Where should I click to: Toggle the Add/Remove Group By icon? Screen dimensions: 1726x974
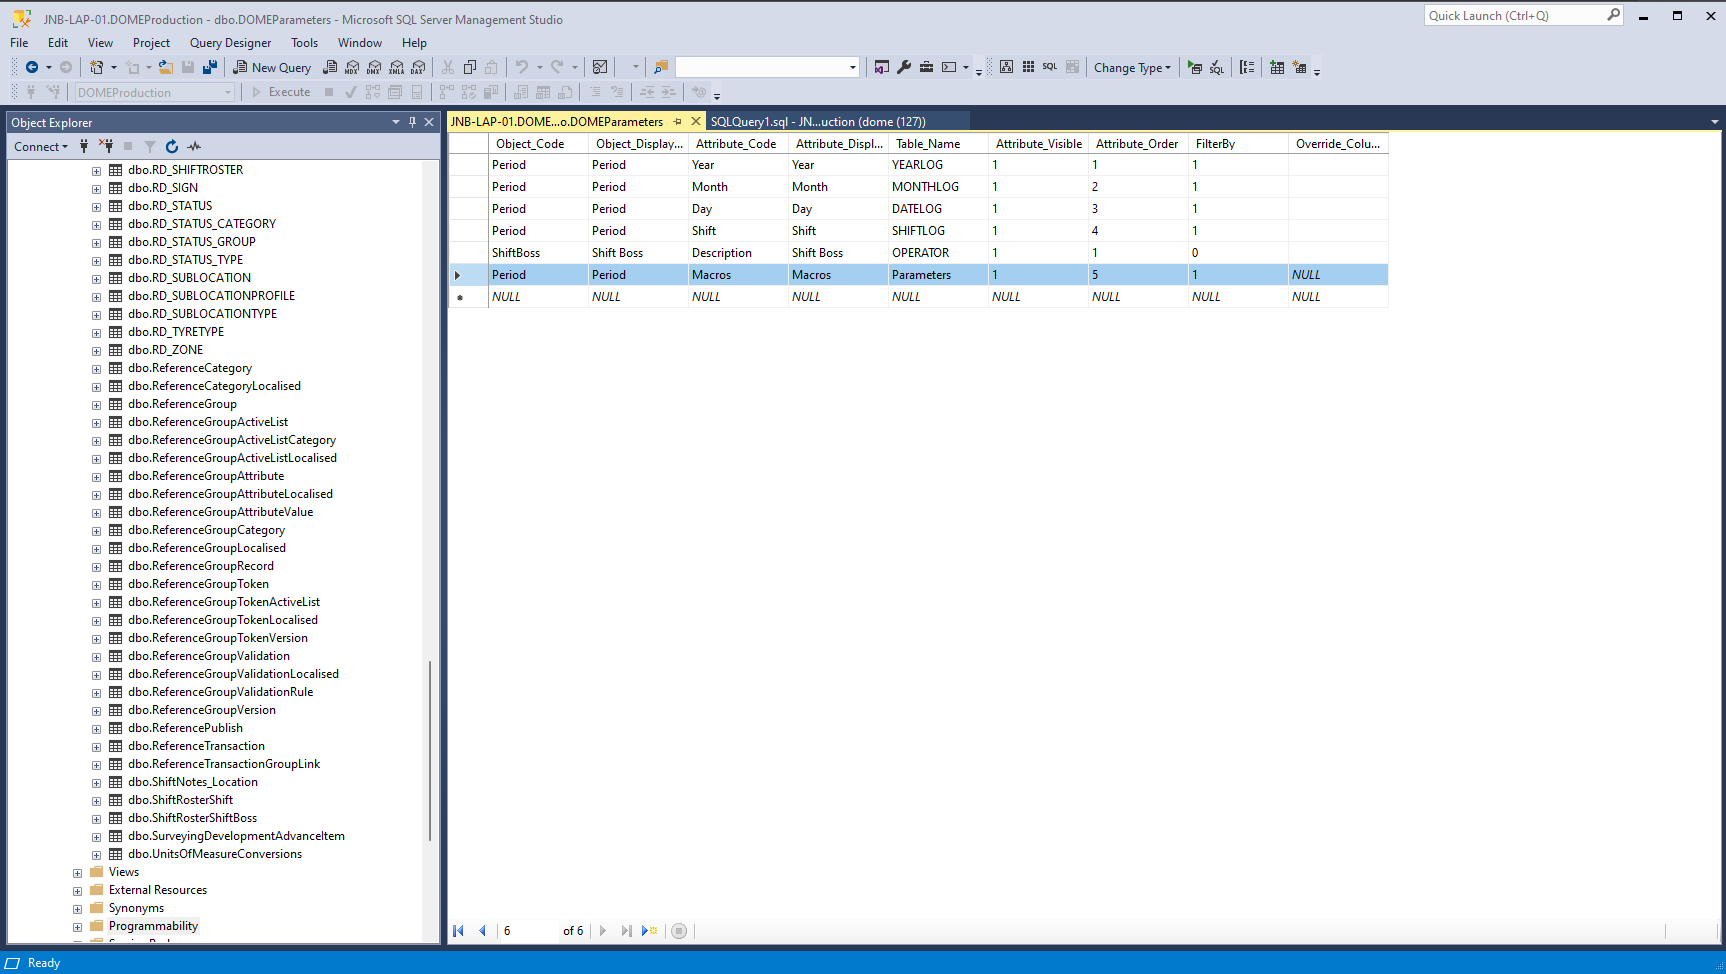[1247, 68]
